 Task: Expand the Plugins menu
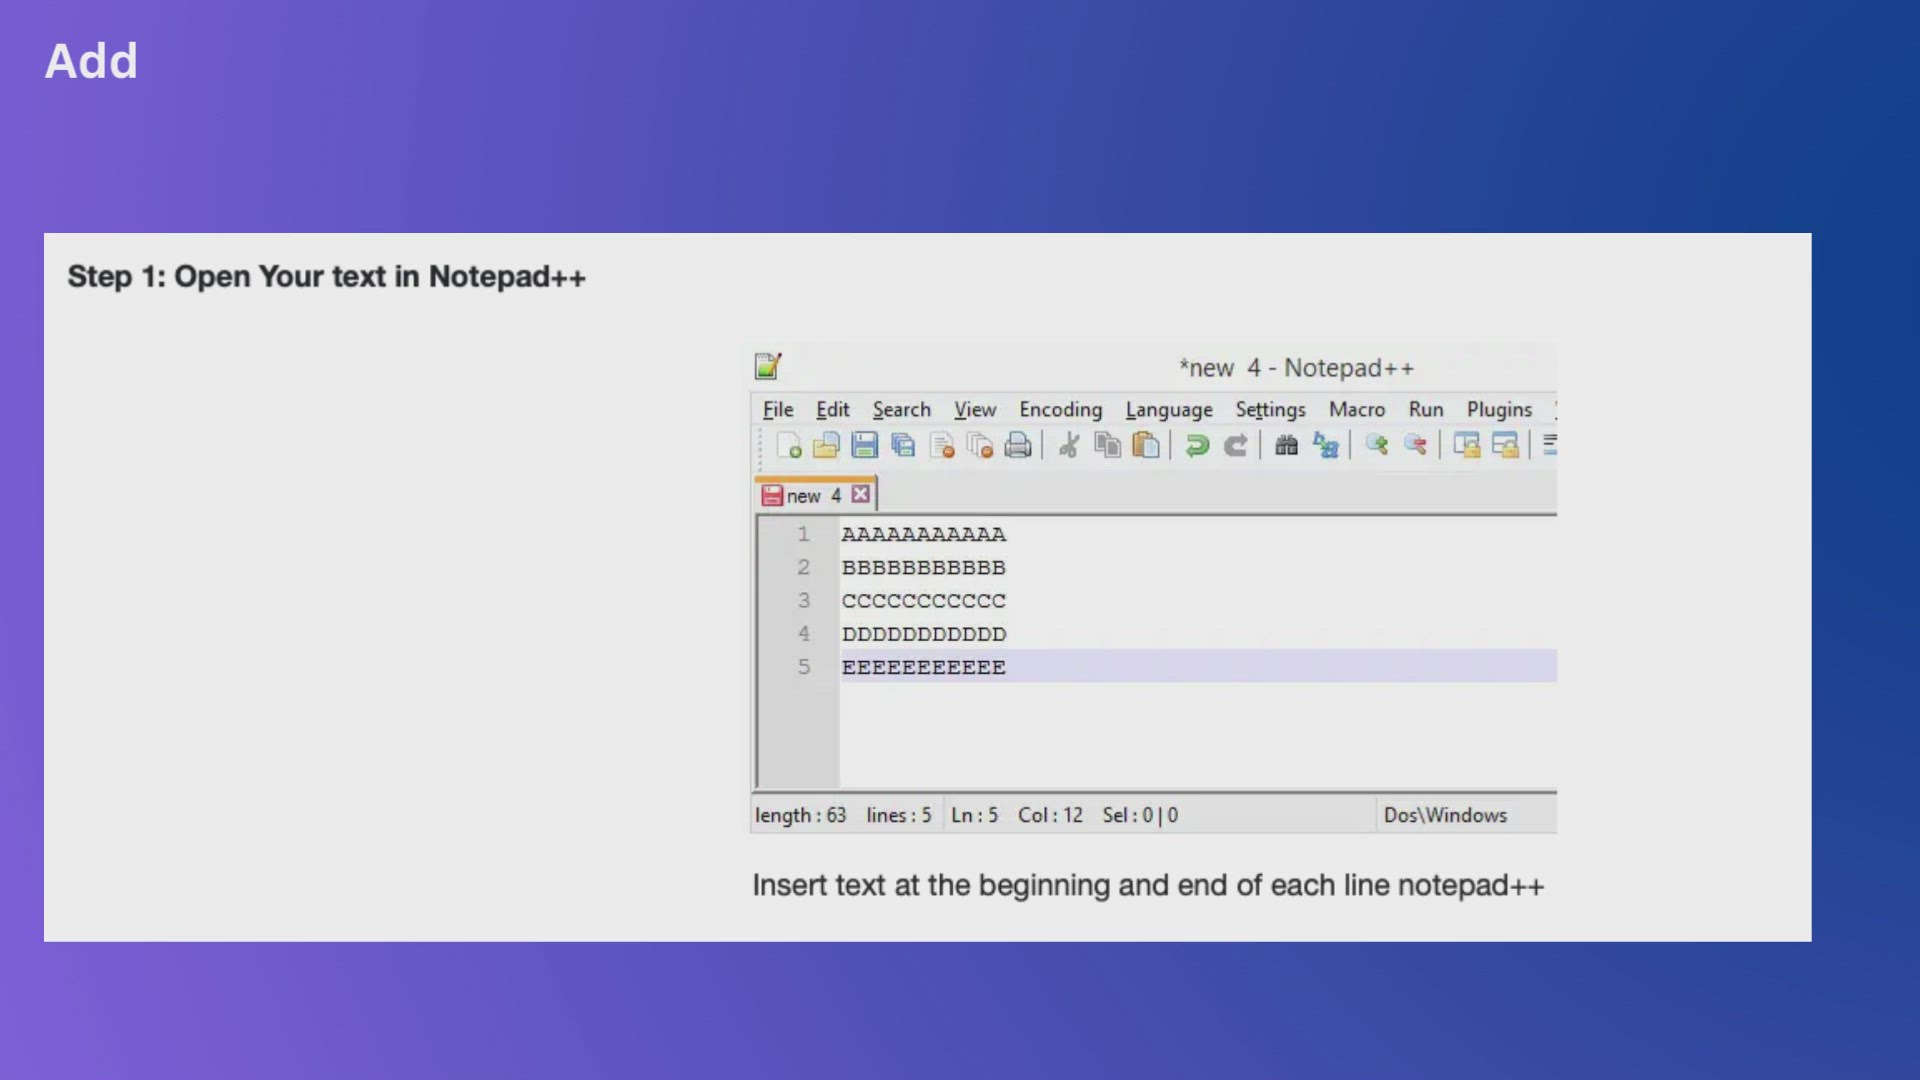point(1498,410)
